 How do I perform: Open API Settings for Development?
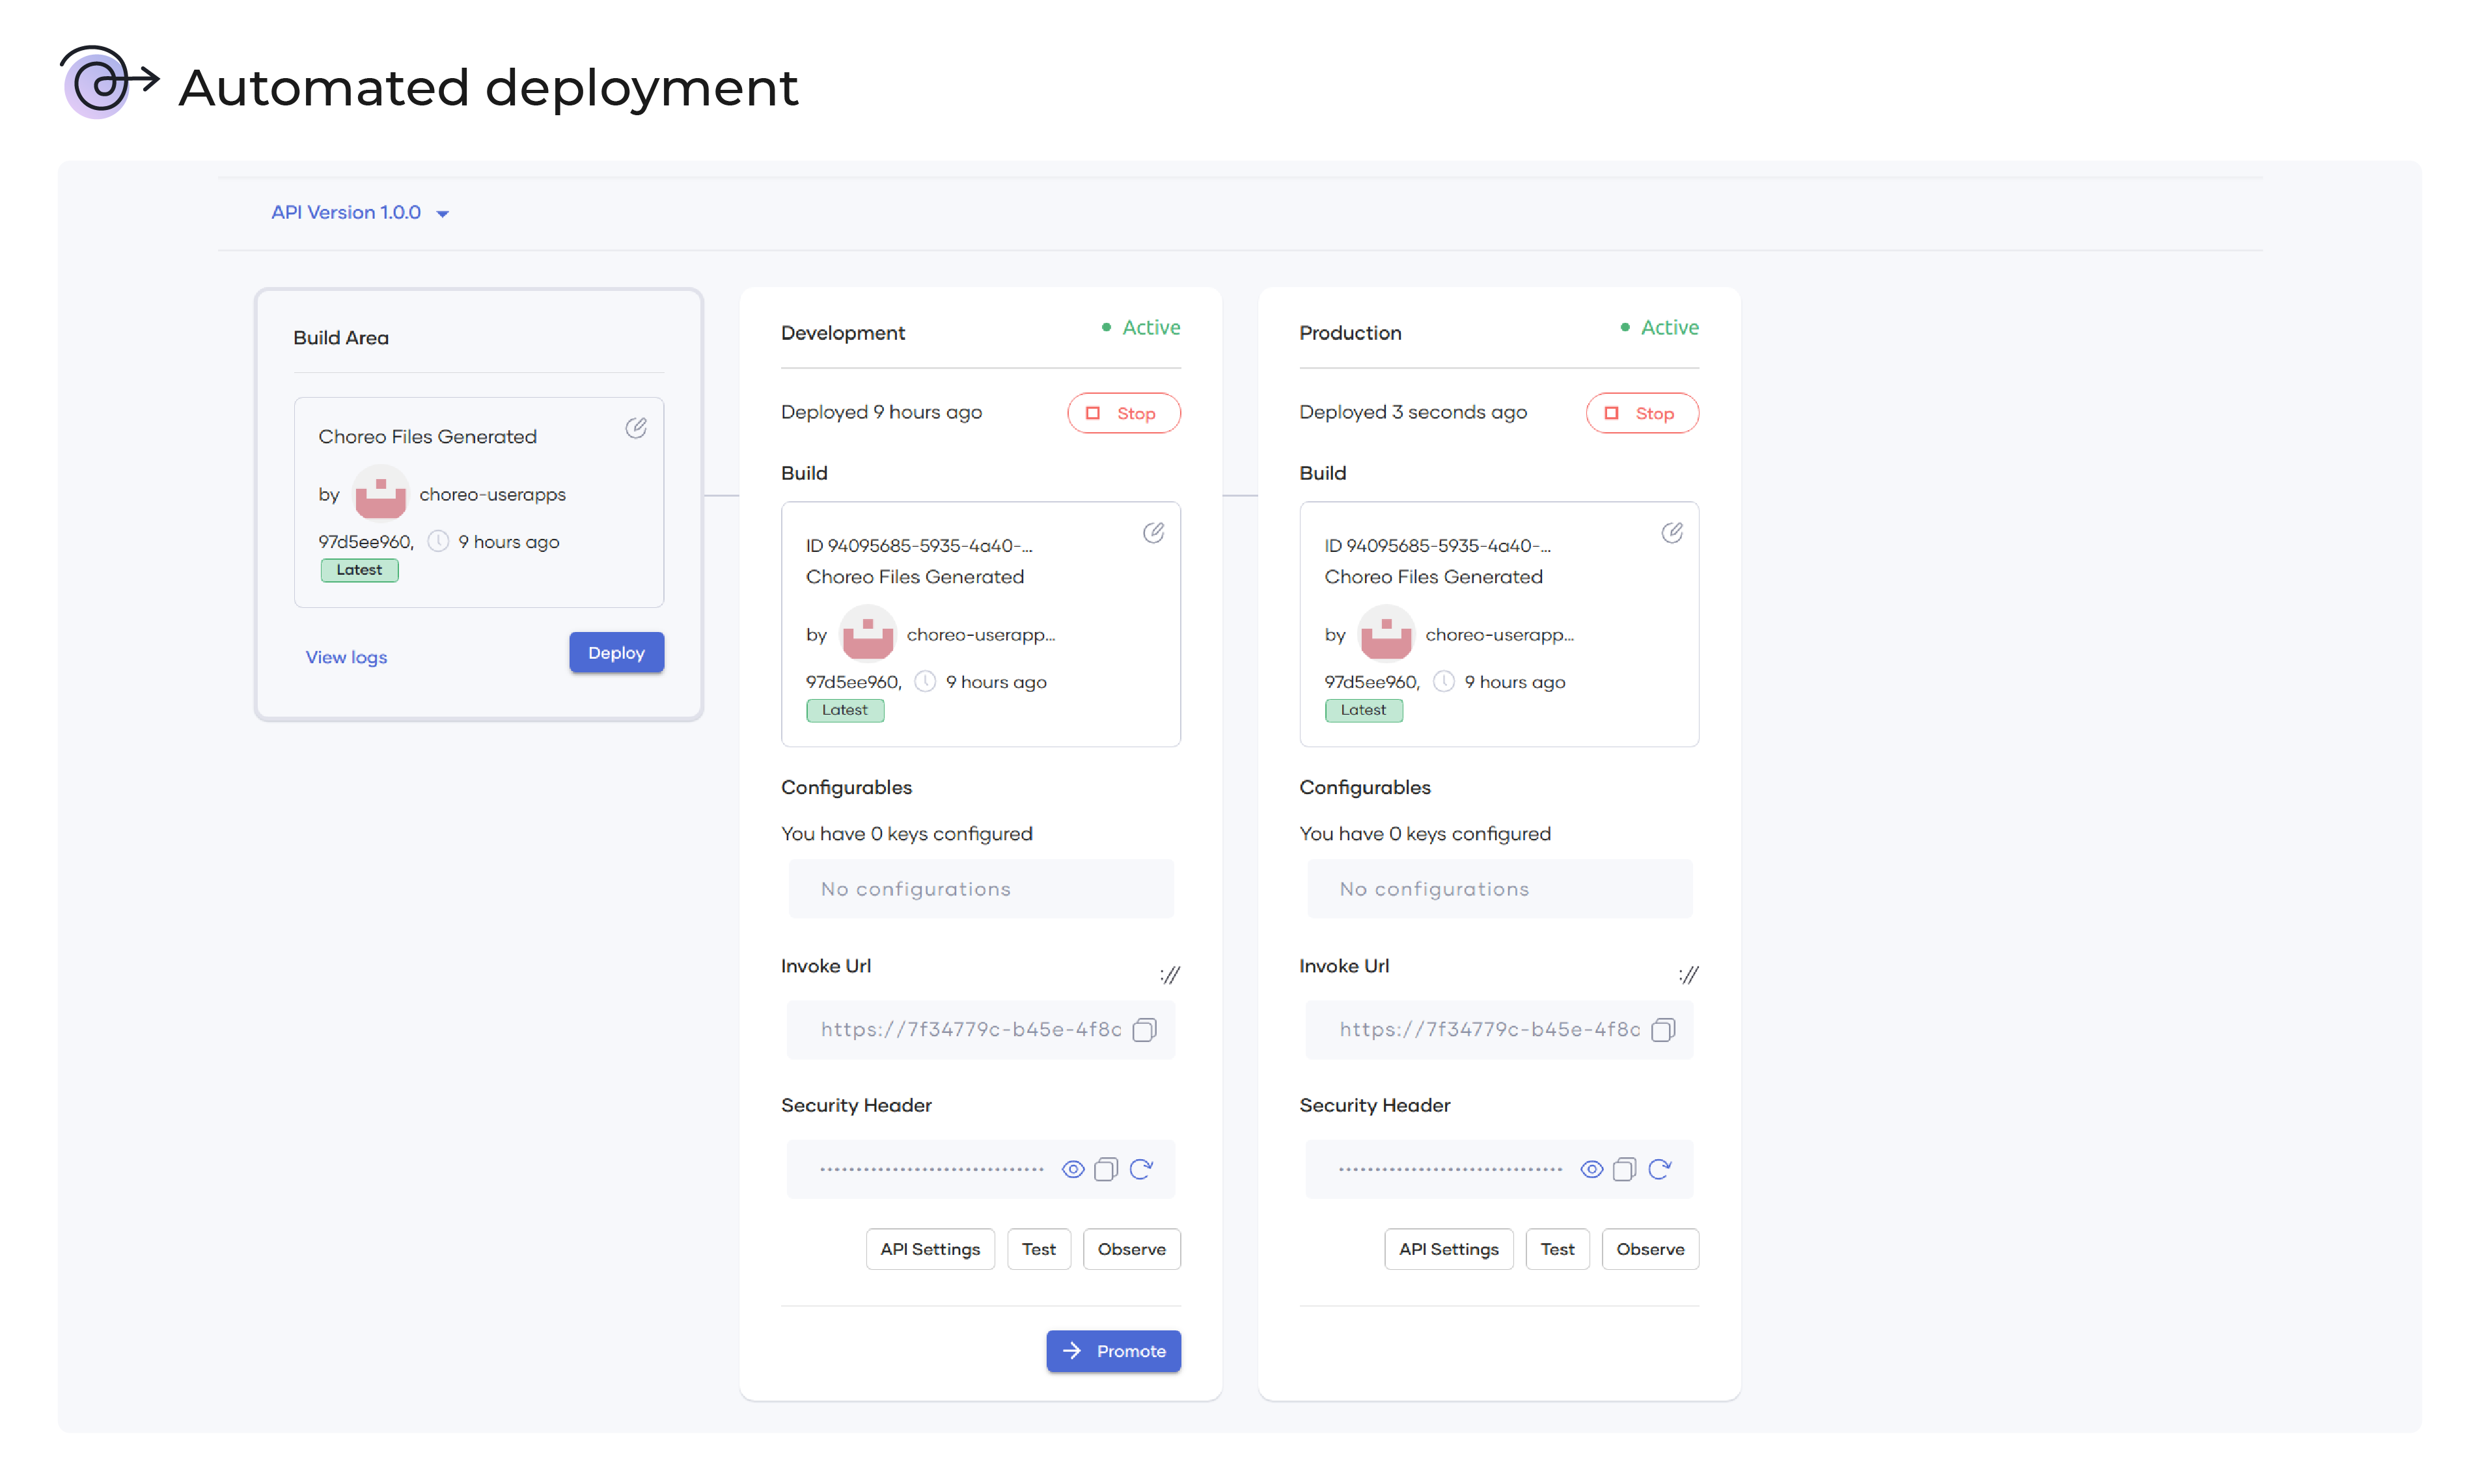coord(930,1249)
